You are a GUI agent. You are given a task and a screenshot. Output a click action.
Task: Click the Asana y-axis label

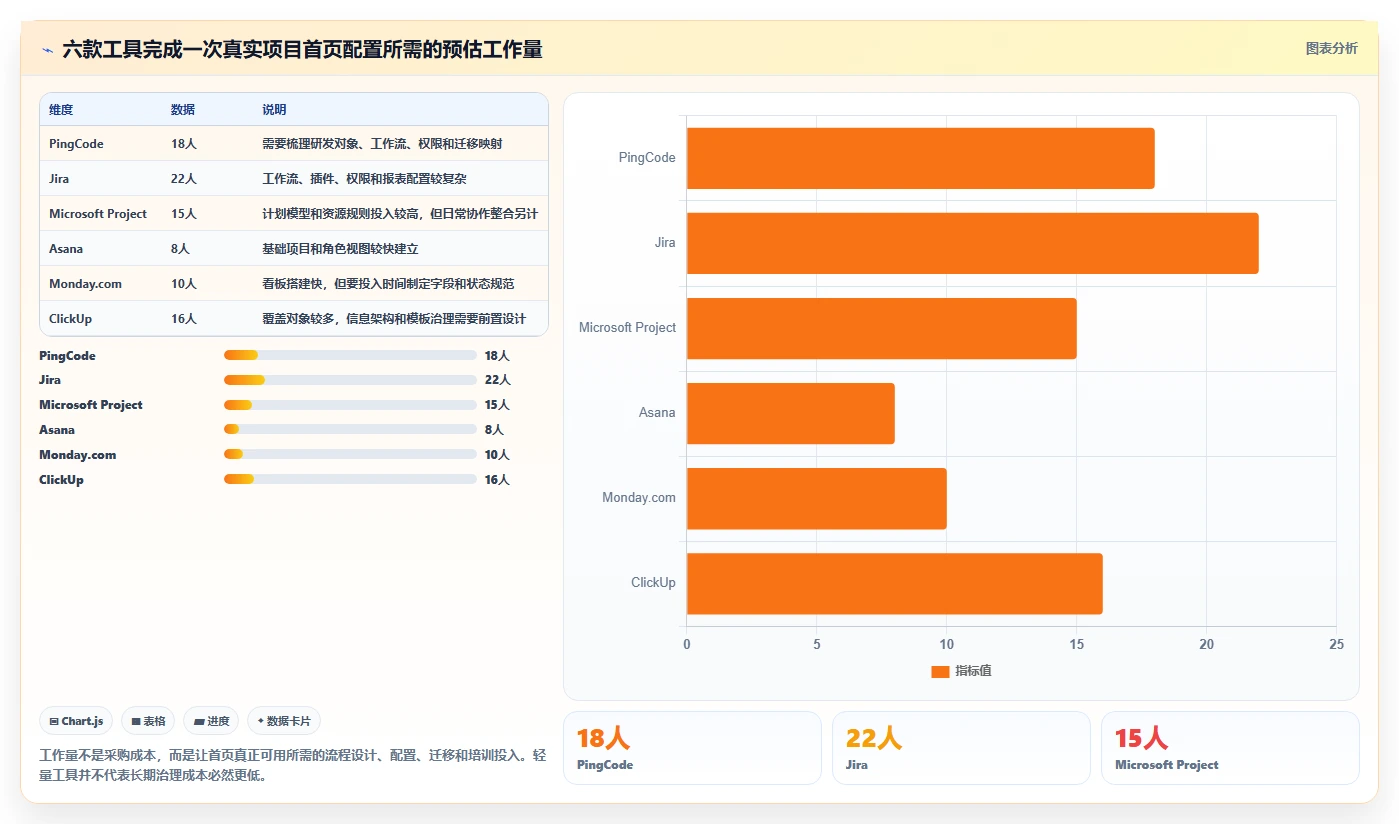click(x=657, y=413)
